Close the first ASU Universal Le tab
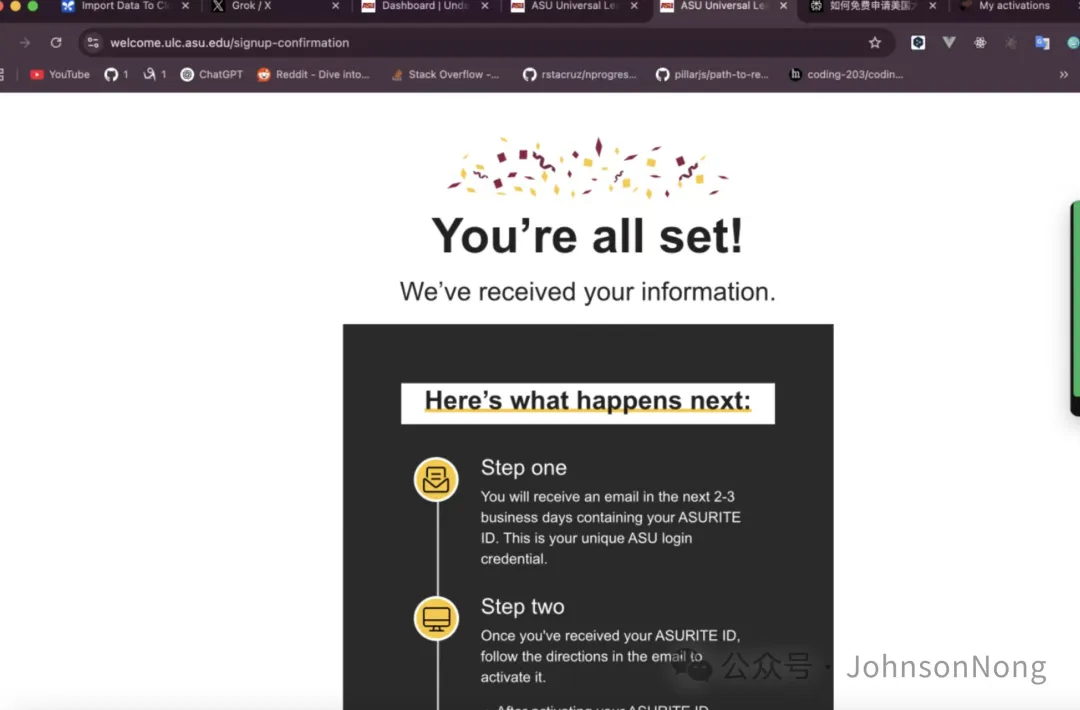1080x710 pixels. click(634, 6)
